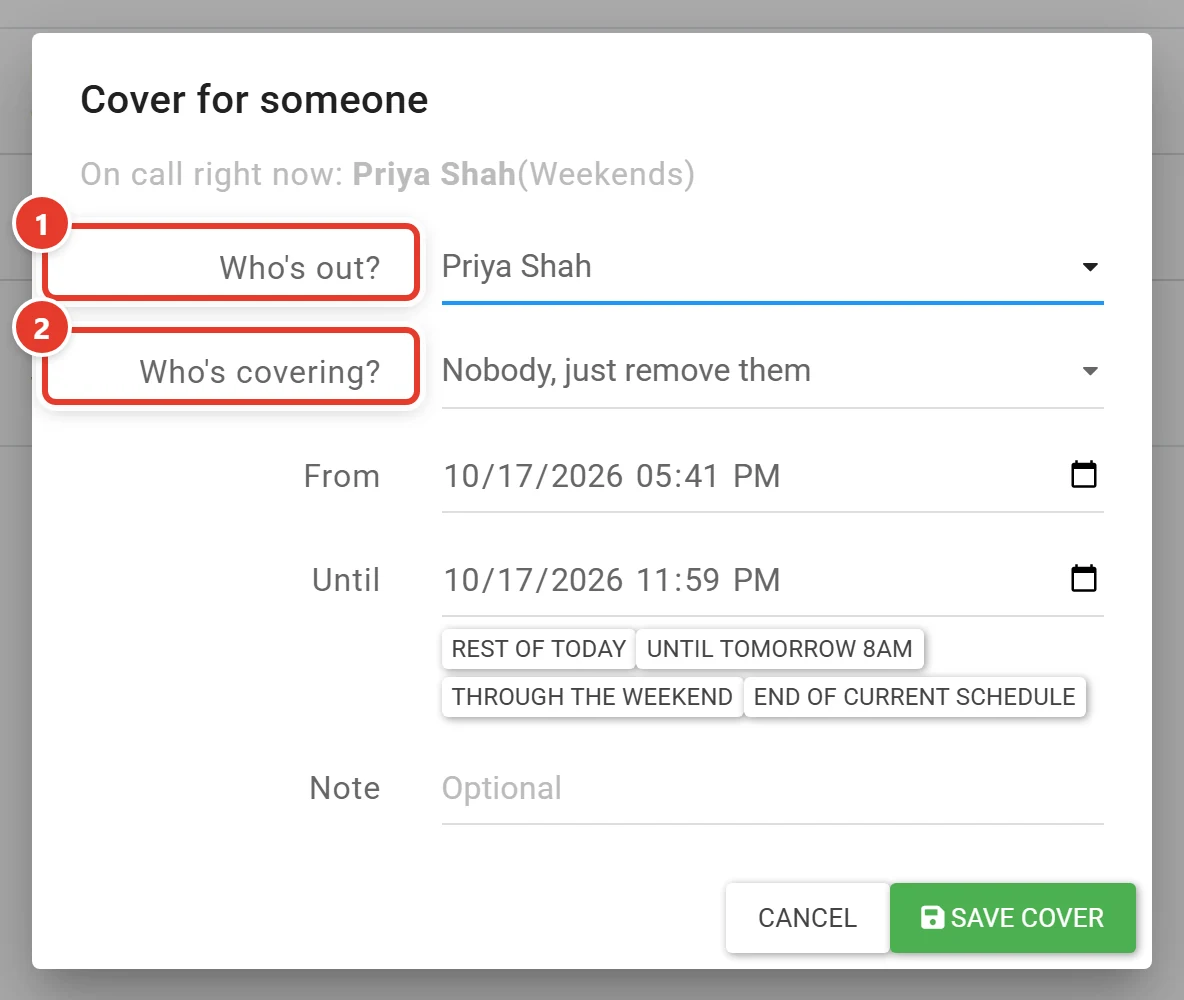This screenshot has height=1000, width=1184.
Task: Save the cover with Save Cover
Action: (x=1013, y=918)
